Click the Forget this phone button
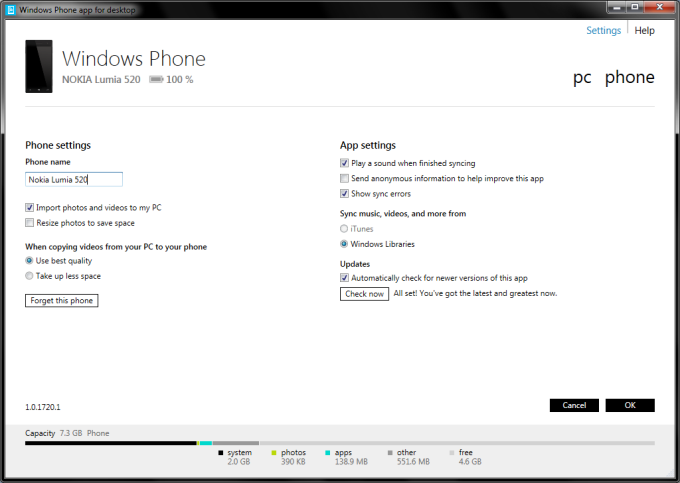680x483 pixels. click(x=62, y=300)
